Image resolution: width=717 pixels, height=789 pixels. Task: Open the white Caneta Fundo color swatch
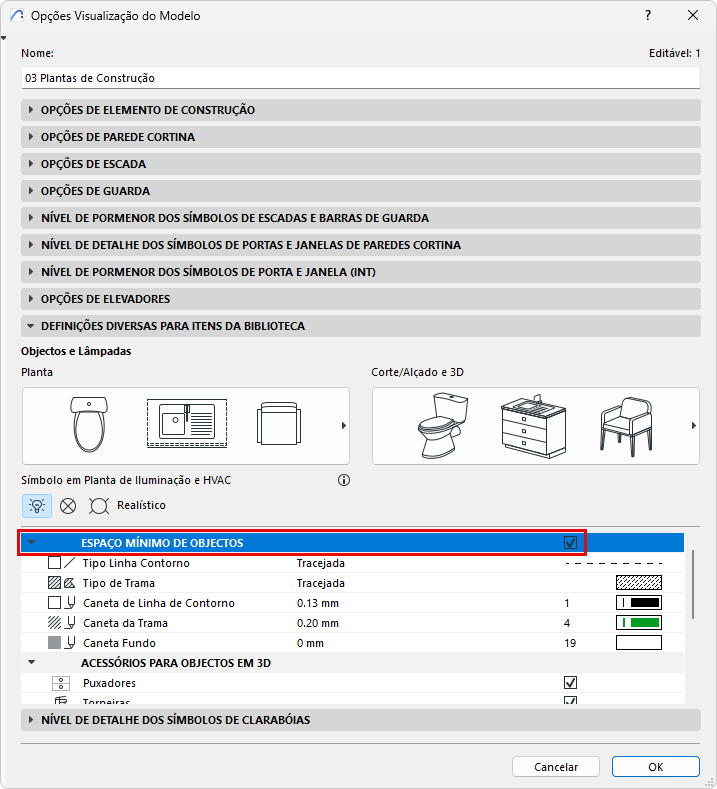click(639, 643)
